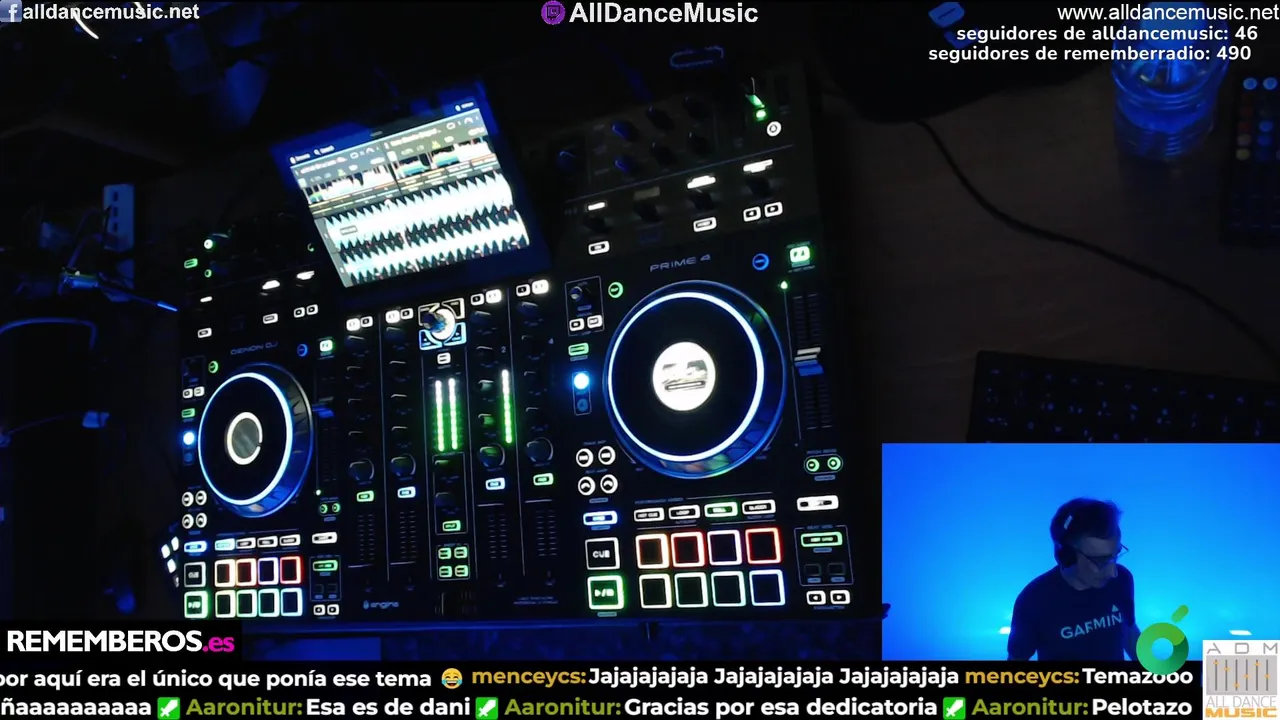Viewport: 1280px width, 720px height.
Task: Click the ADM All Dance Music logo
Action: coord(1241,680)
